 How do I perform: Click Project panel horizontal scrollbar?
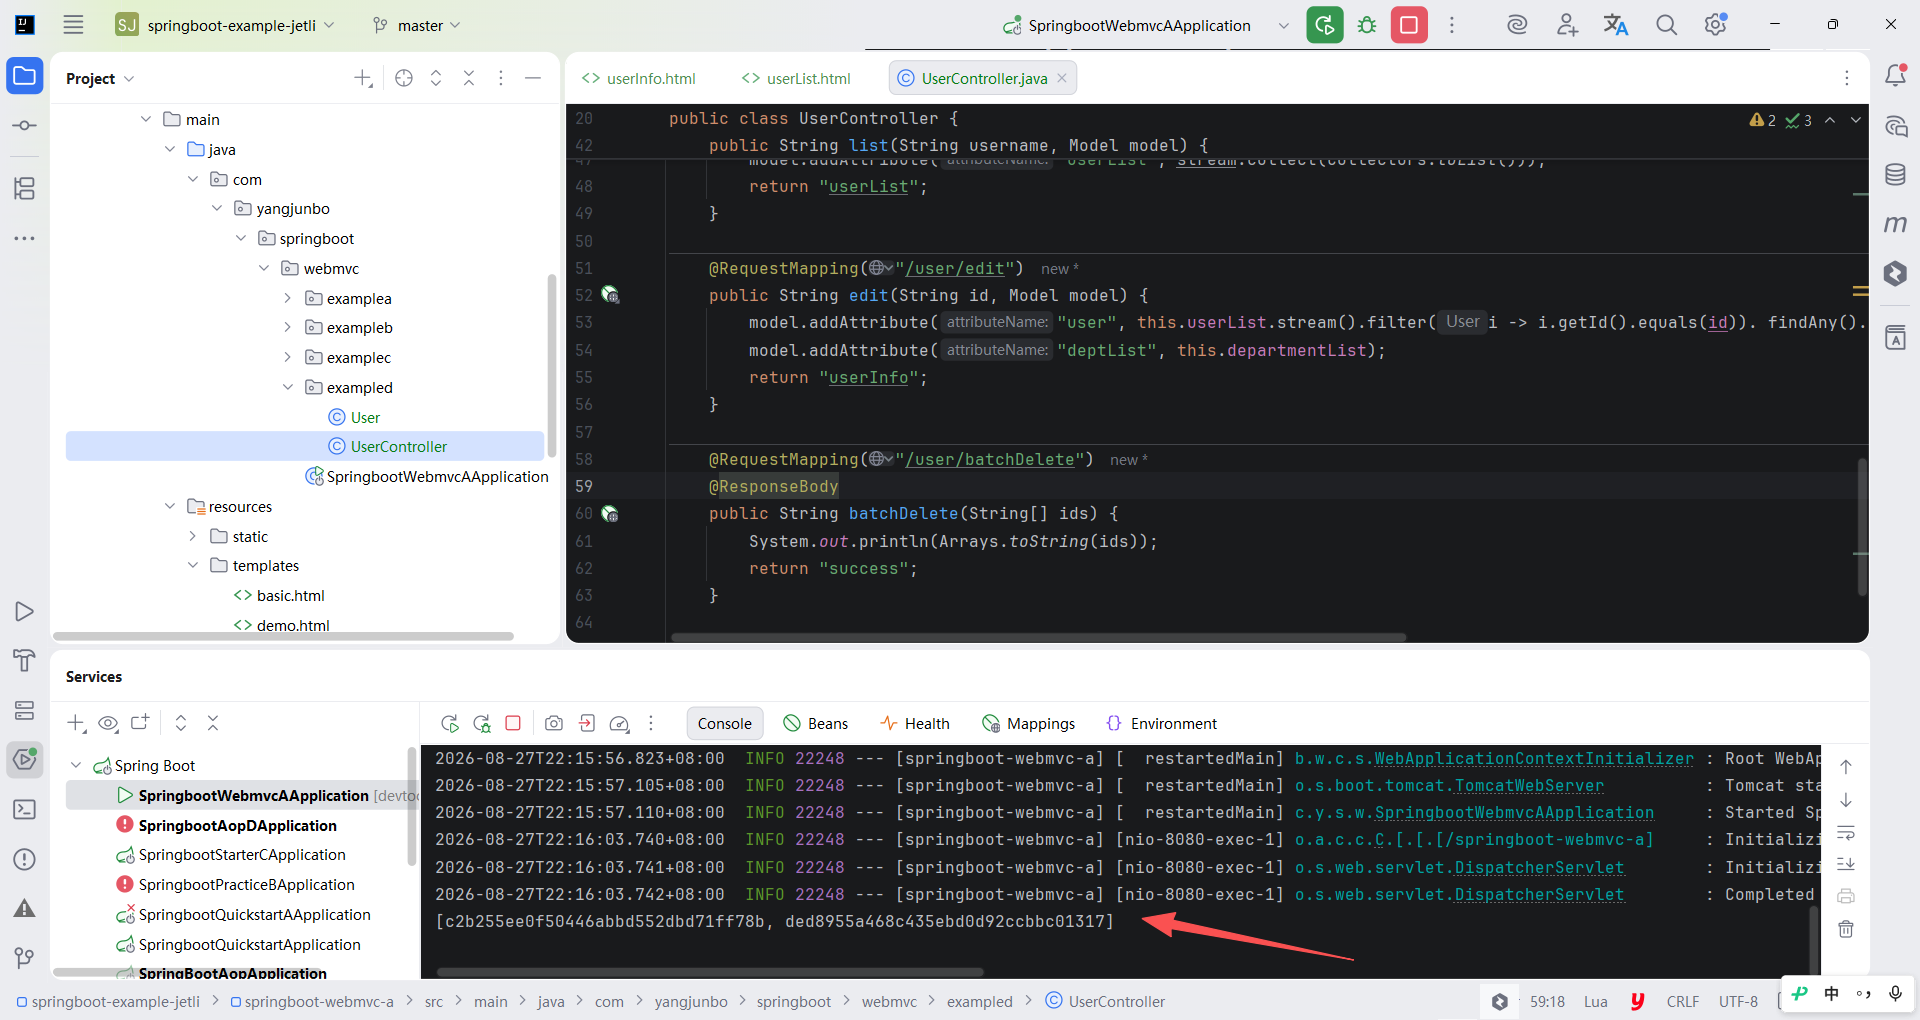284,636
